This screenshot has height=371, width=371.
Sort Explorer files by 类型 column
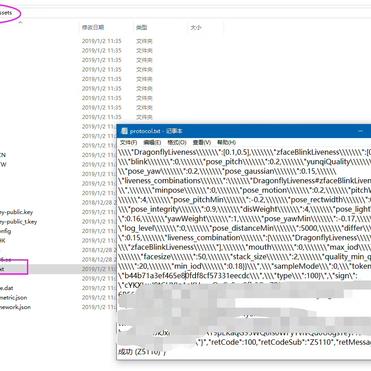point(141,27)
